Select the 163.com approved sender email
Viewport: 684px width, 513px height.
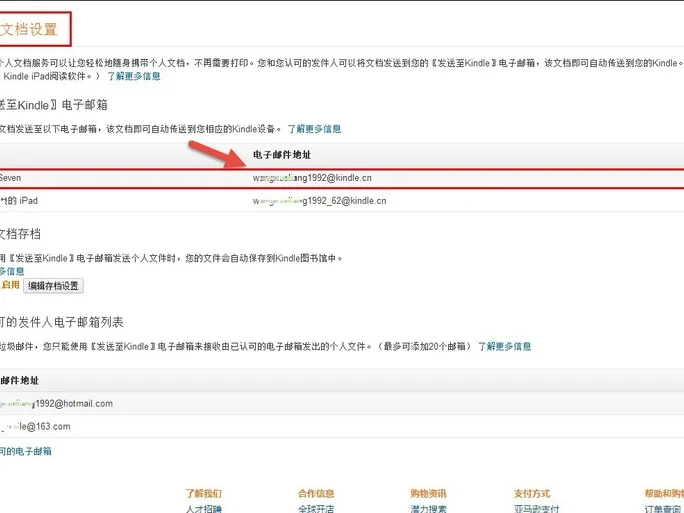35,427
